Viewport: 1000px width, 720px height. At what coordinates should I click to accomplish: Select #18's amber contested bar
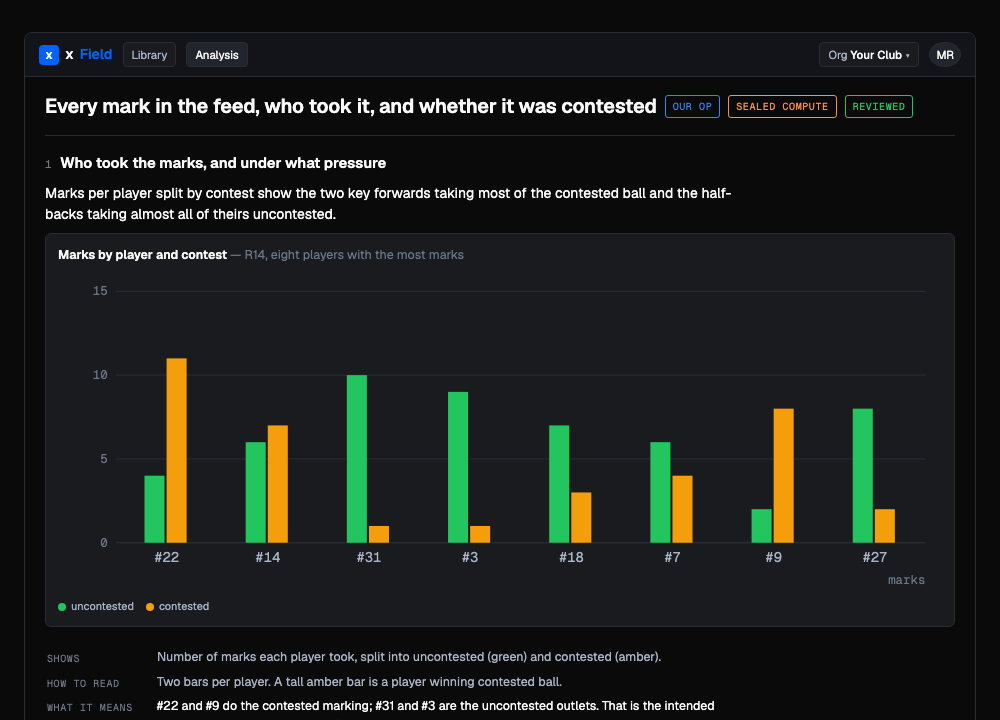[581, 517]
